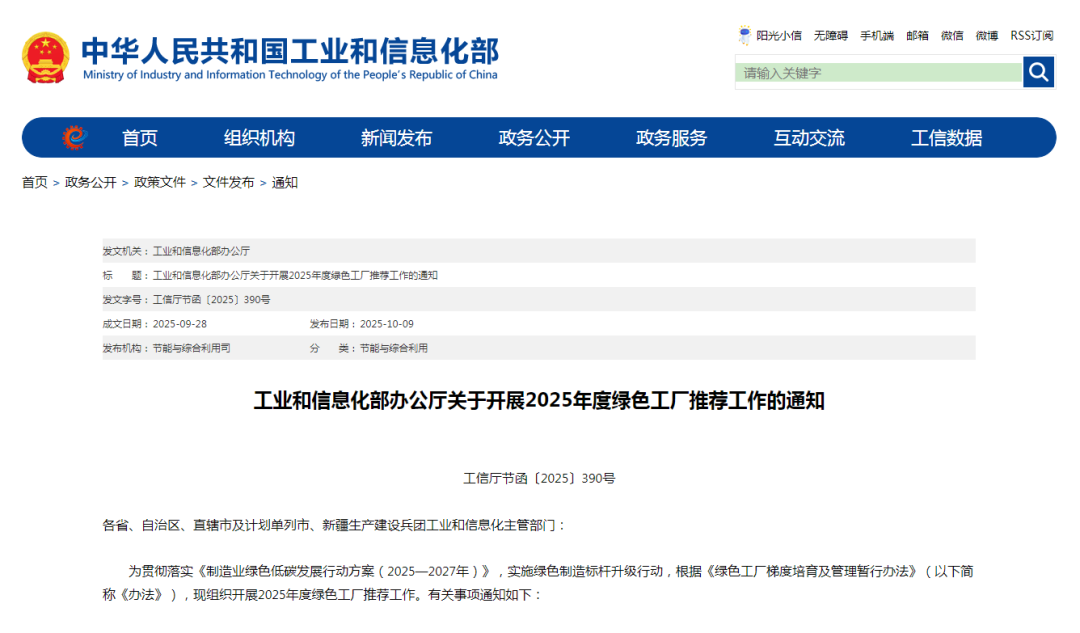Screen dimensions: 1080x633
Task: Subscribe via the RSS订阅 link
Action: 1031,36
